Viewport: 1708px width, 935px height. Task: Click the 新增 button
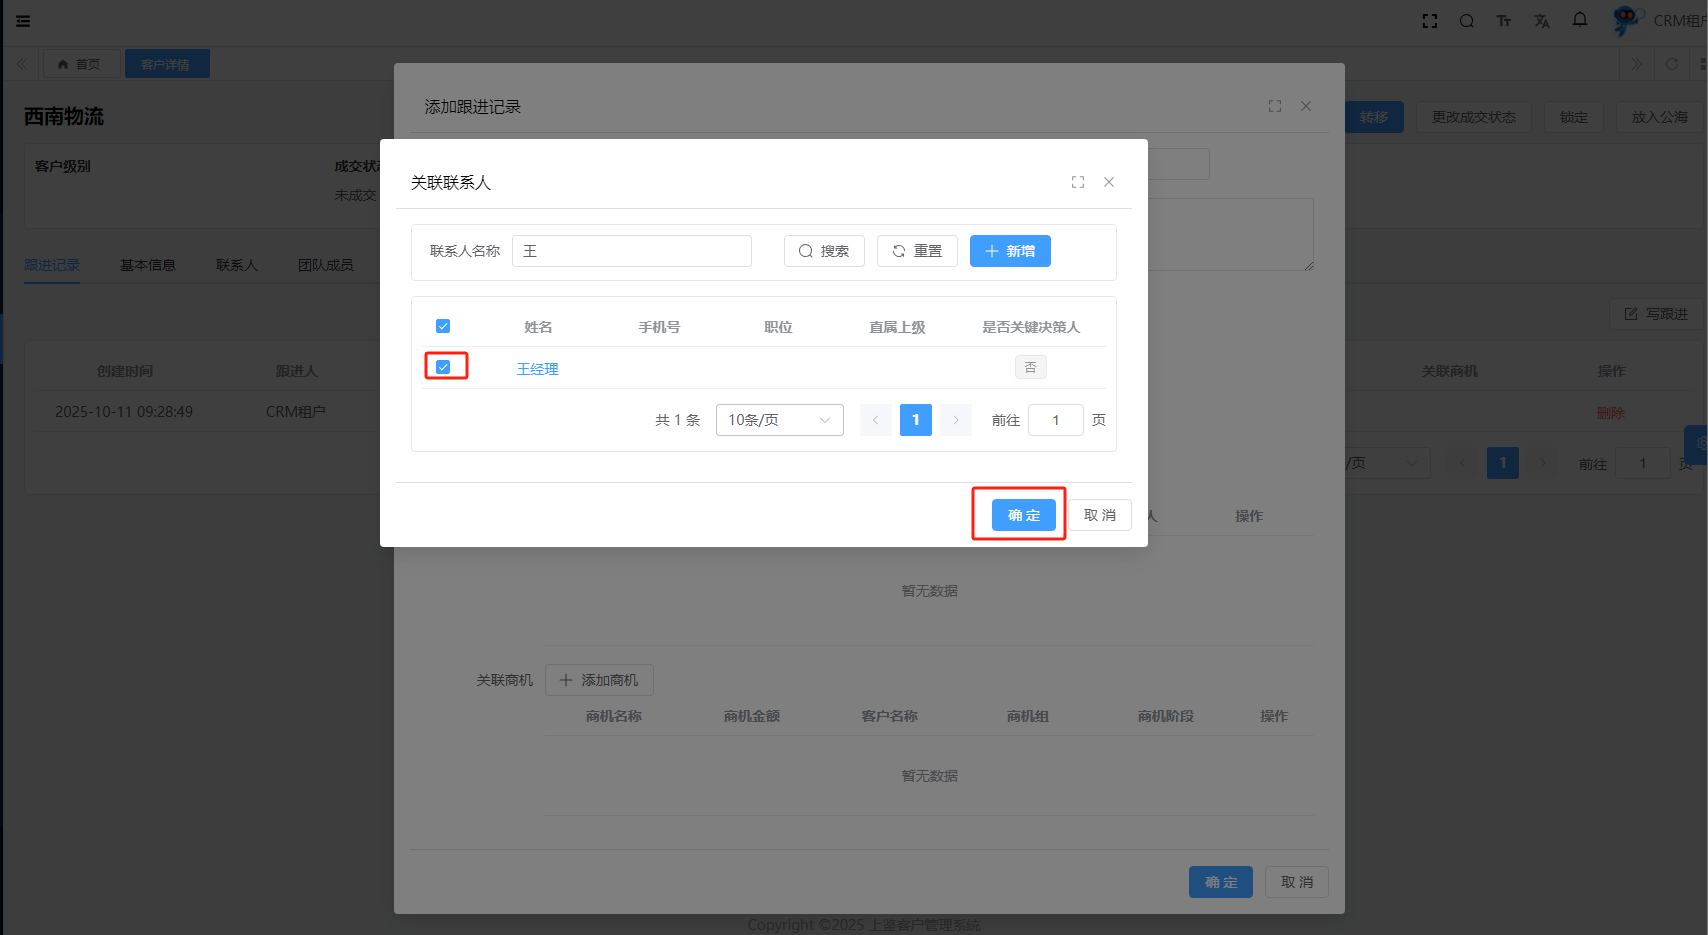[x=1010, y=251]
